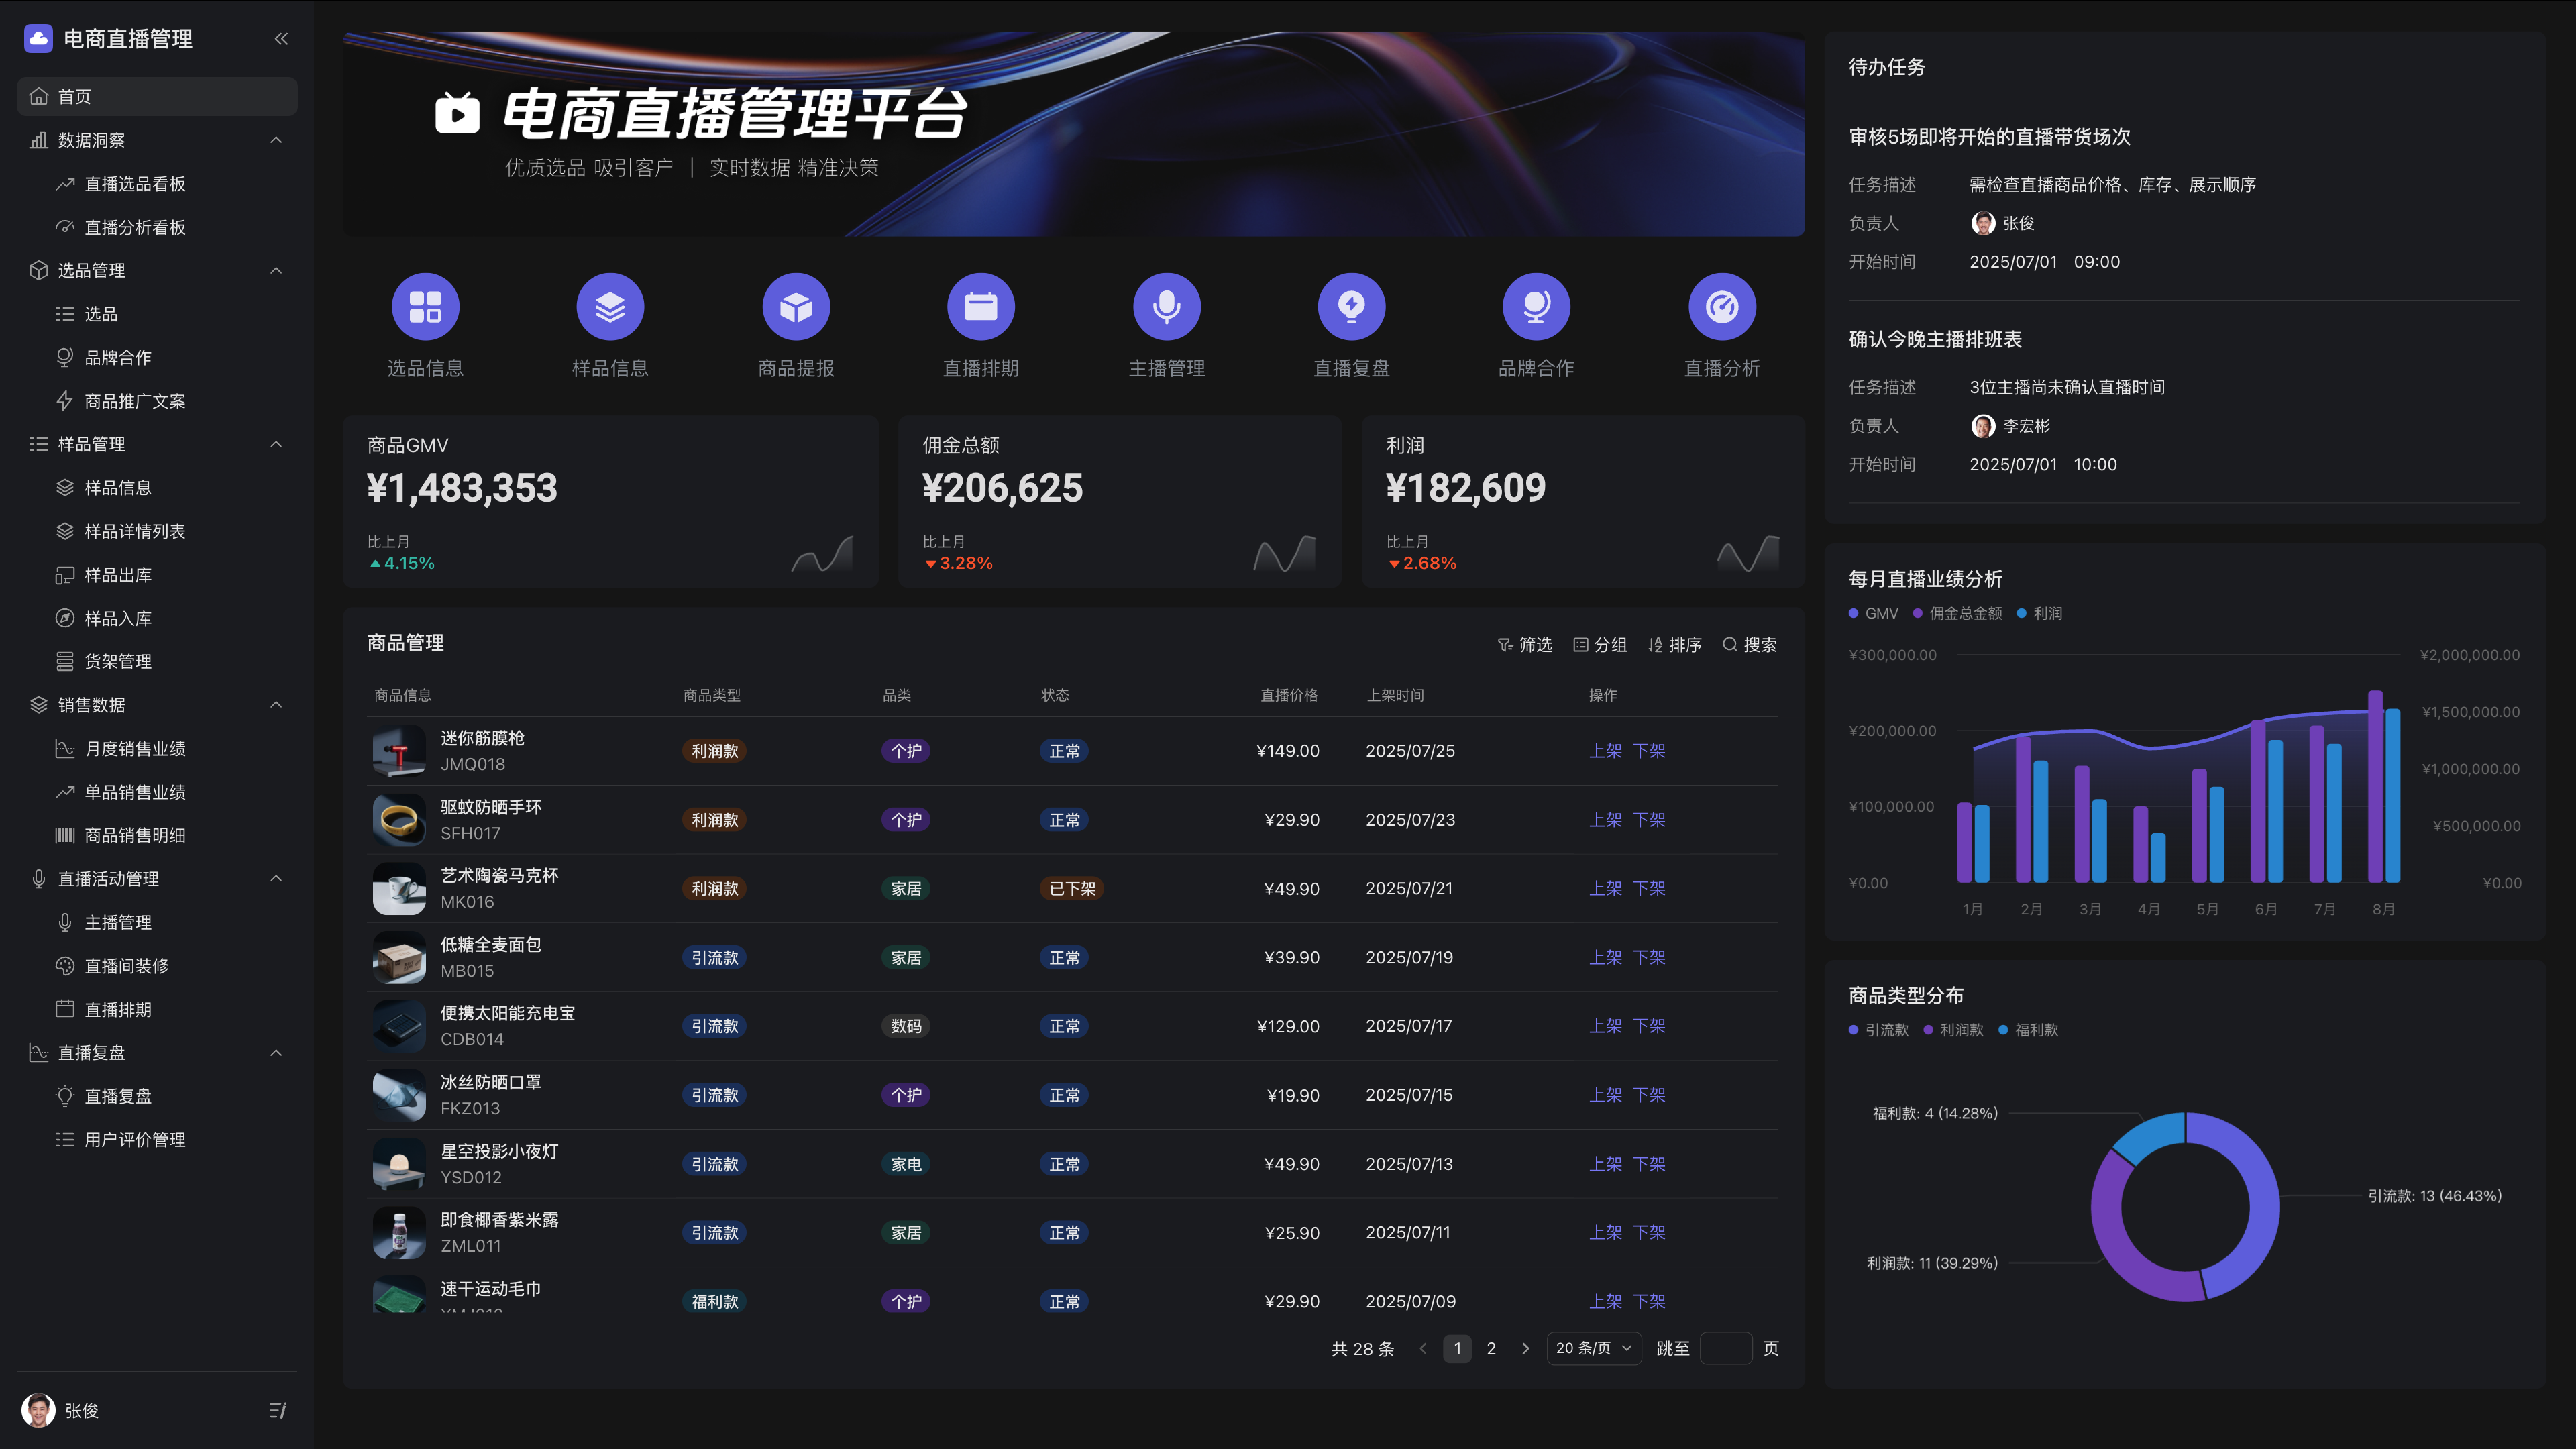The image size is (2576, 1449).
Task: Go to page 2 of products
Action: (1491, 1348)
